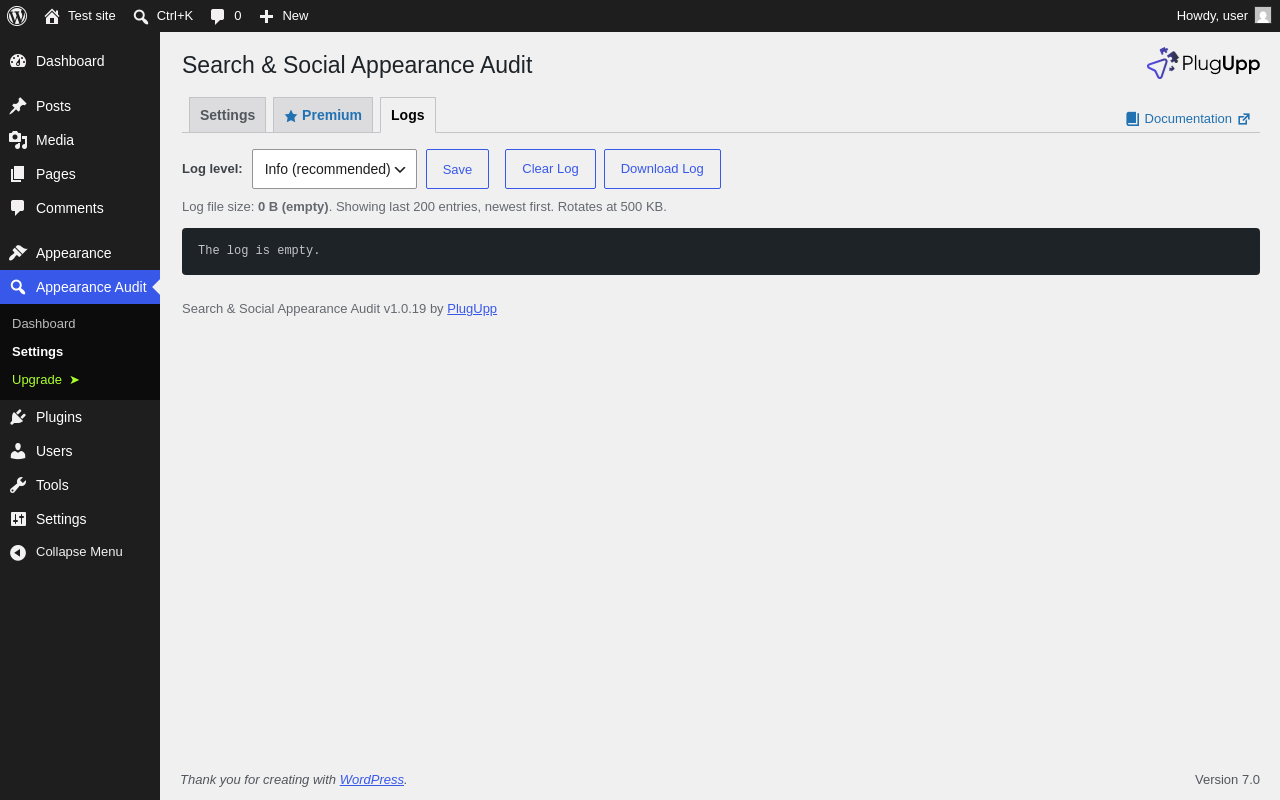Click the search magnifier icon in admin bar
1280x800 pixels.
click(x=141, y=16)
